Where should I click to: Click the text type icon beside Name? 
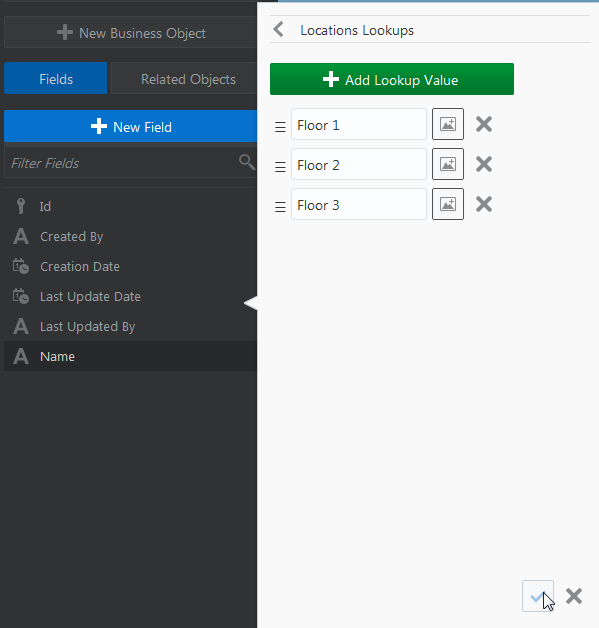click(21, 356)
